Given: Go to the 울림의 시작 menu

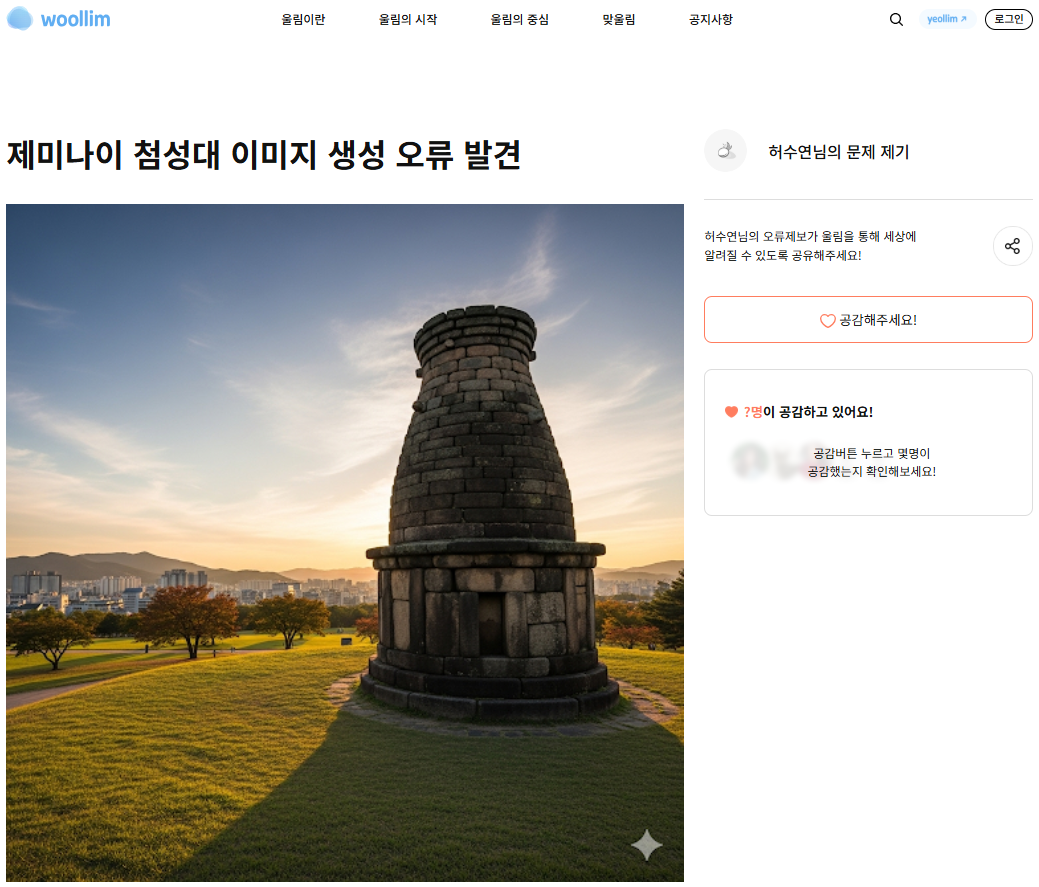Looking at the screenshot, I should (x=407, y=20).
